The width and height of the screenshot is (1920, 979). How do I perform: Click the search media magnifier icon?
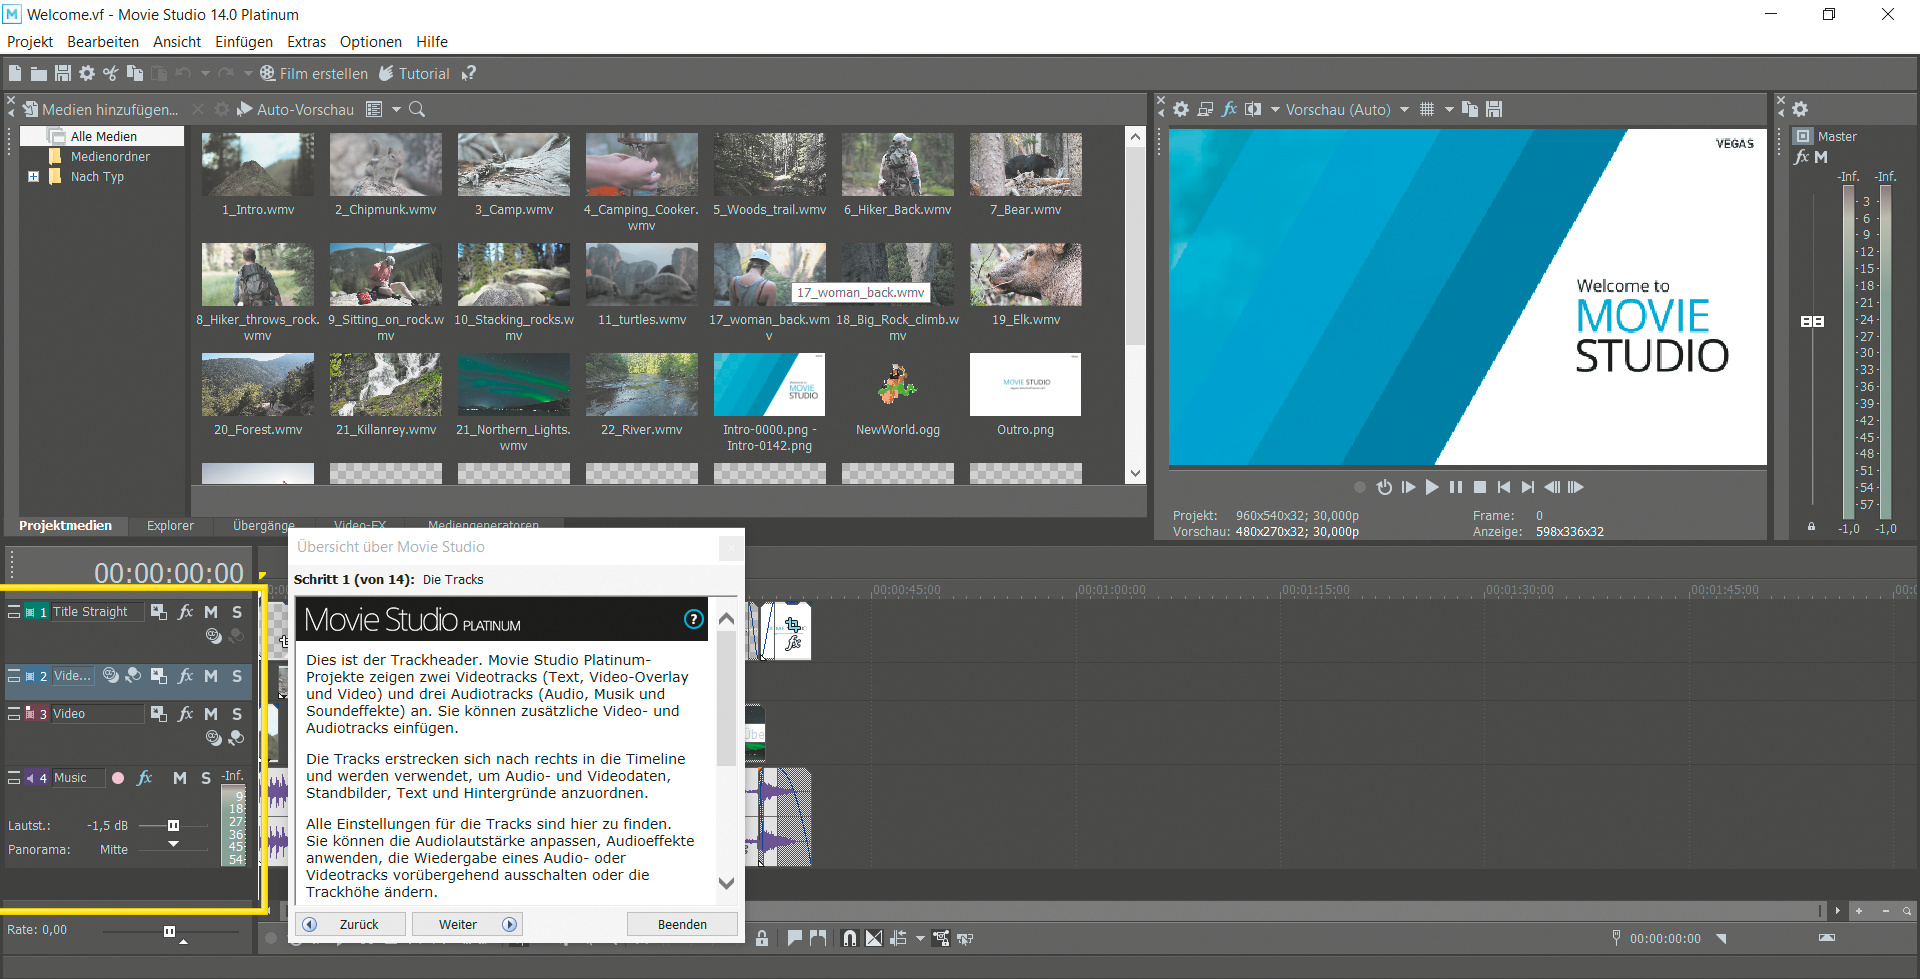[417, 109]
